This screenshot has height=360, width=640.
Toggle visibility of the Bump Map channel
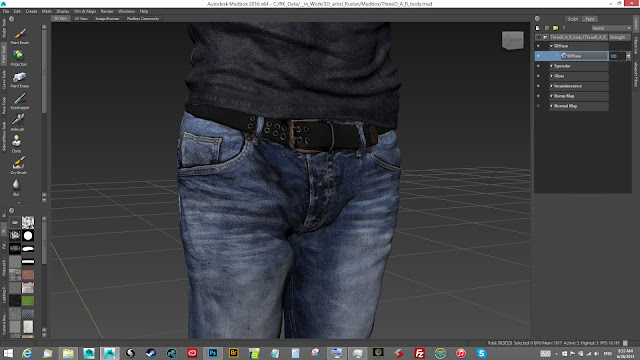point(538,96)
